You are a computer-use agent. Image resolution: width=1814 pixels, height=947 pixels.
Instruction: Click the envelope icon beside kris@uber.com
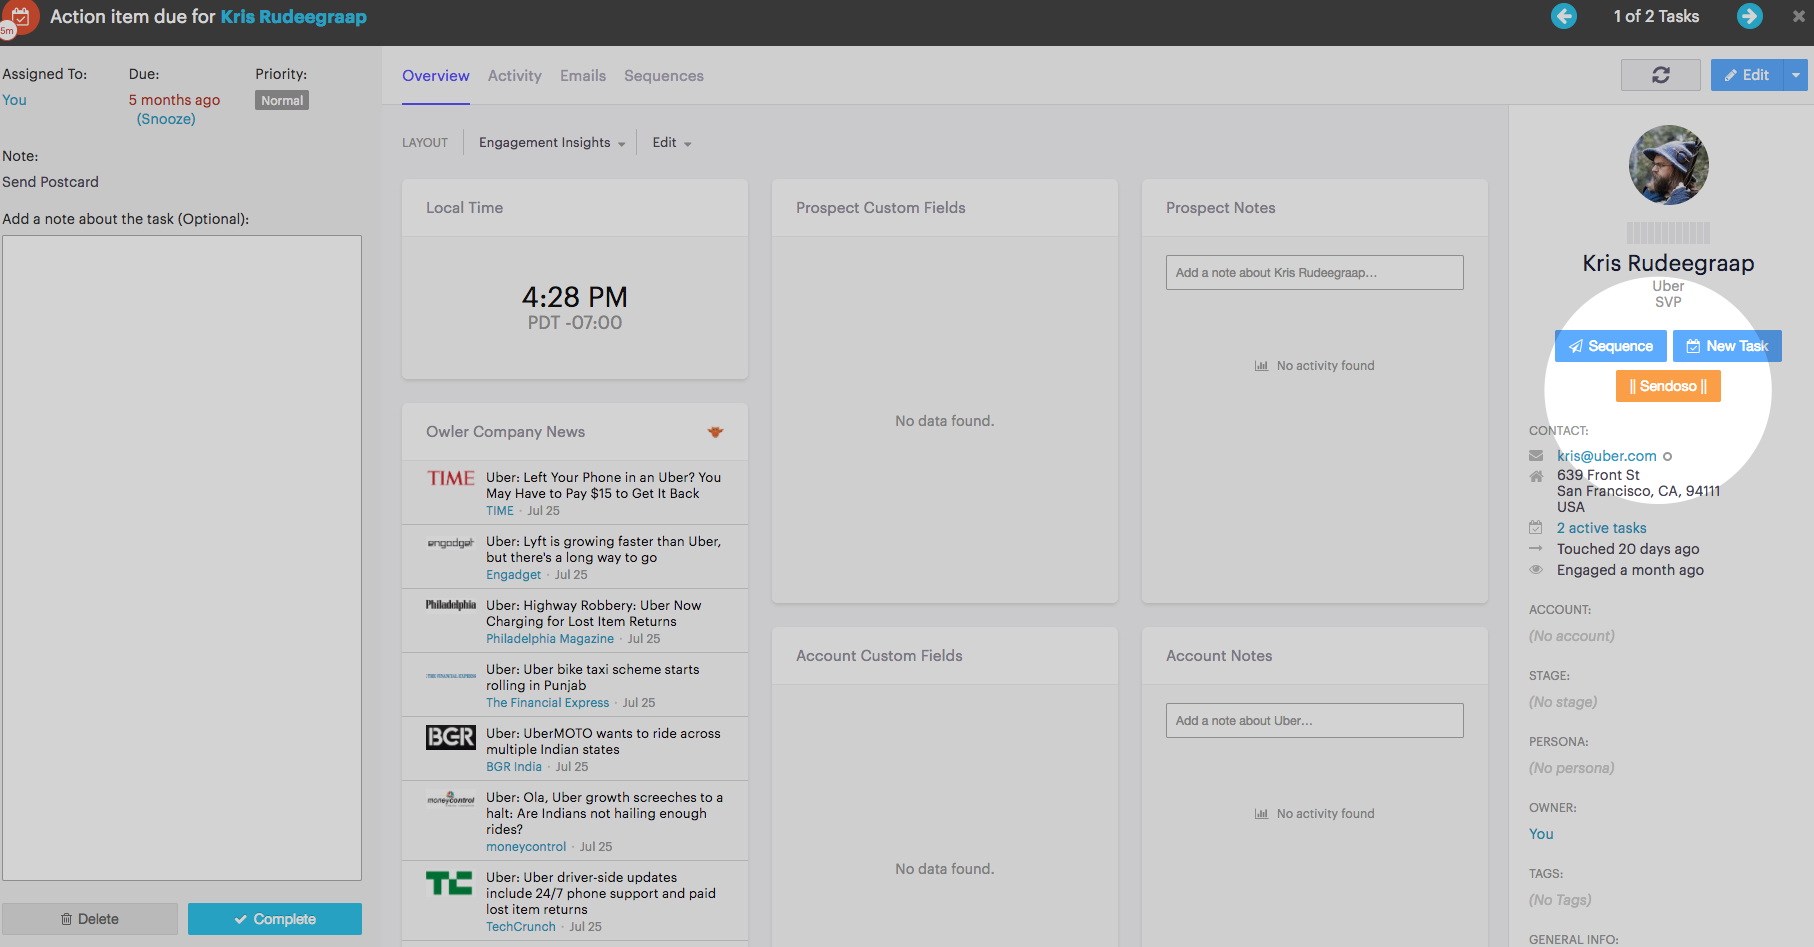click(1537, 455)
